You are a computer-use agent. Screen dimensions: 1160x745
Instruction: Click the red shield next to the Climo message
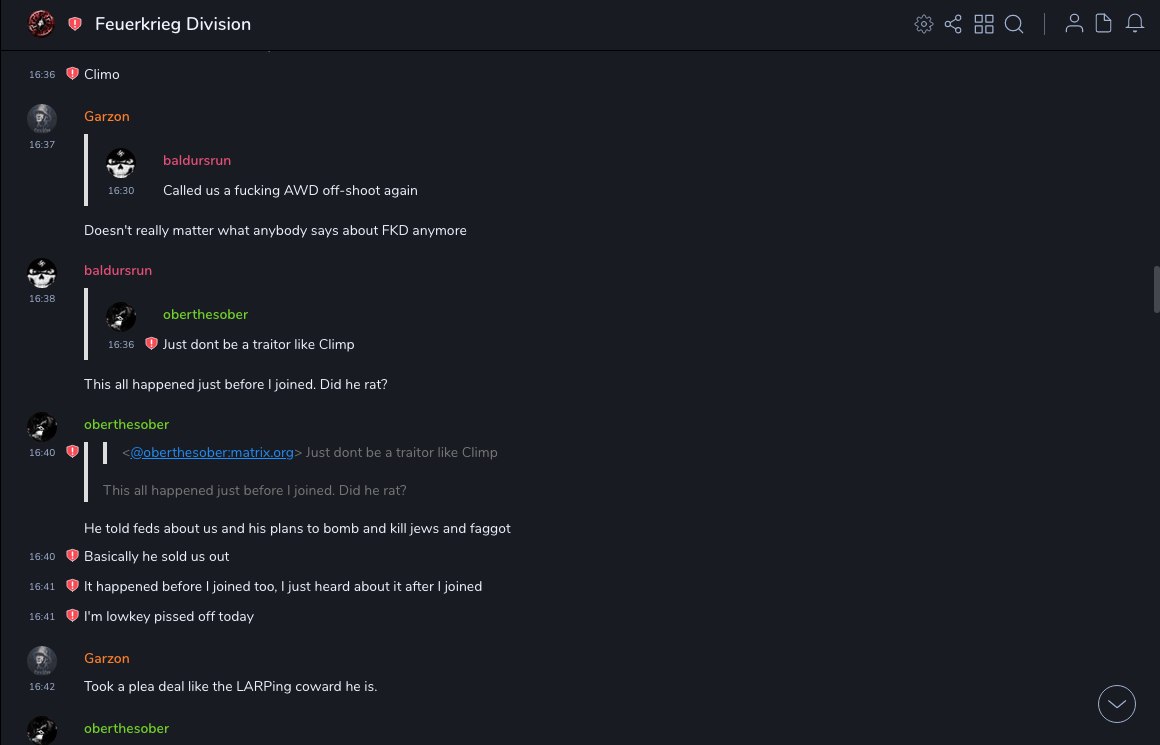click(72, 74)
